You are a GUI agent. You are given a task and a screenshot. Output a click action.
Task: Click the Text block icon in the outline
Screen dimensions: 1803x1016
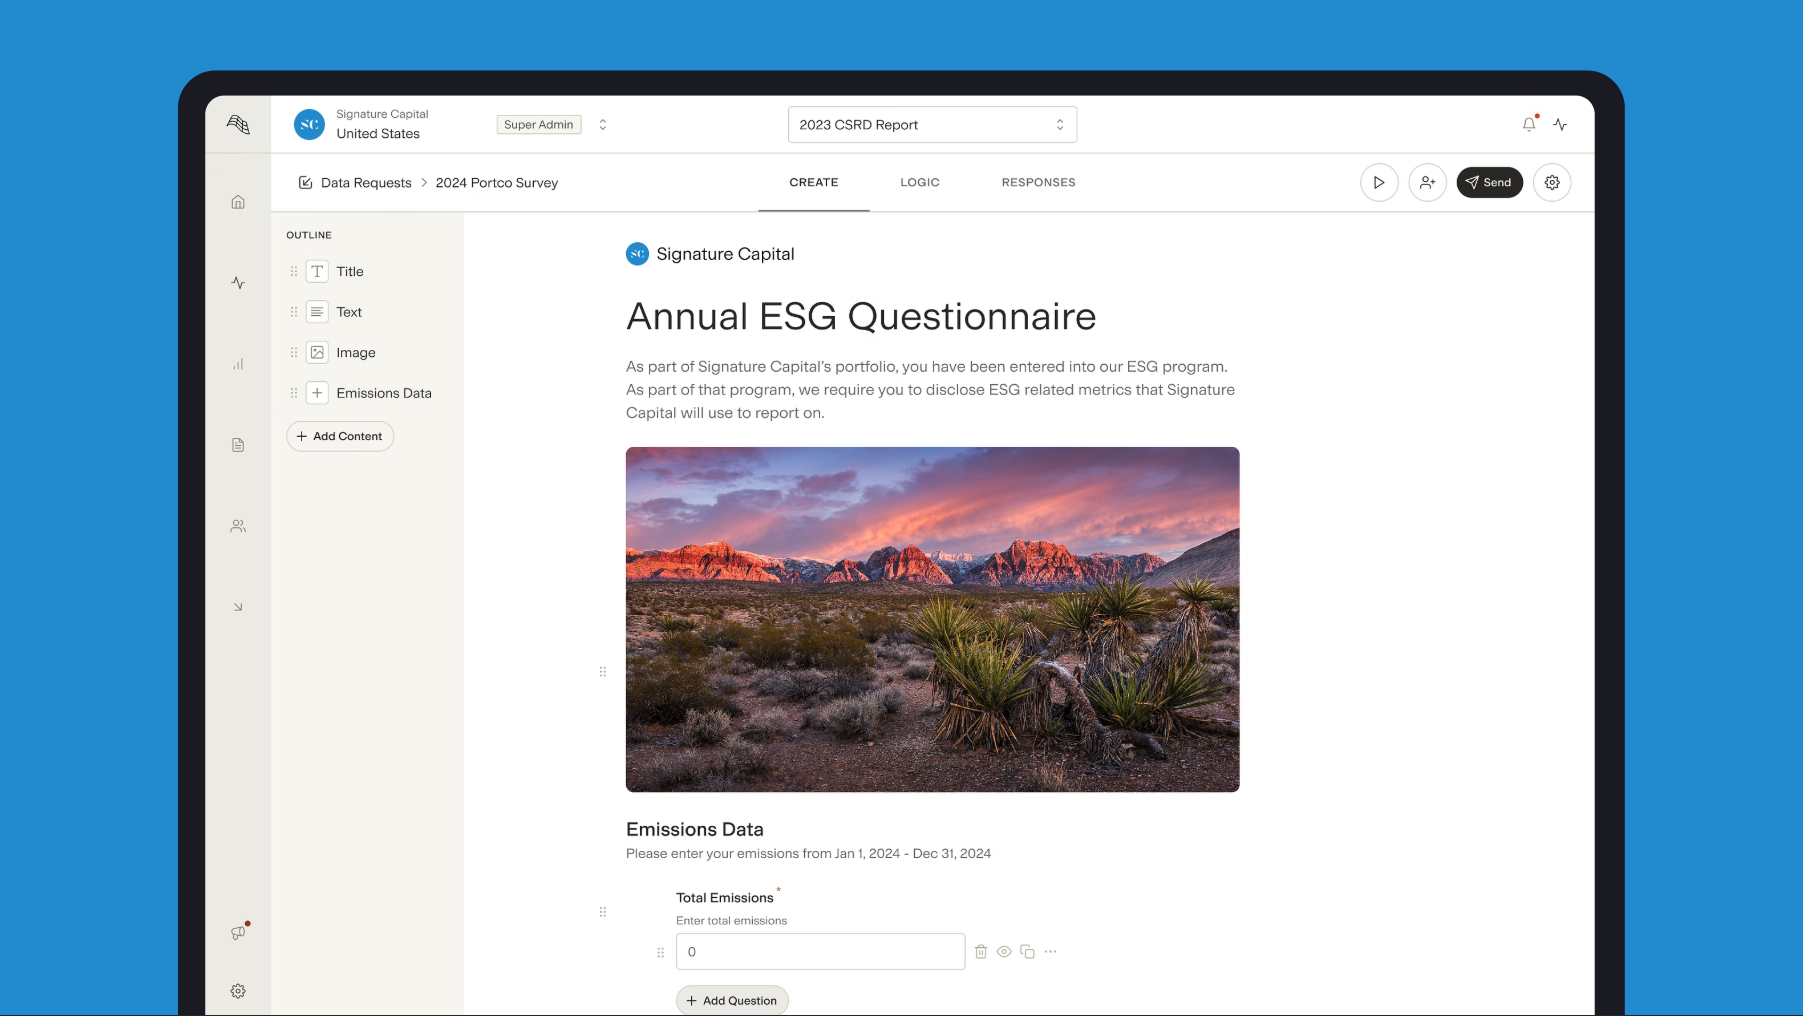(317, 312)
